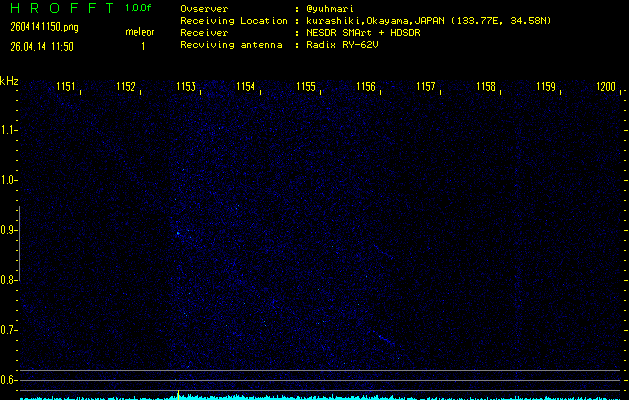Select the 1.00f version label
The height and width of the screenshot is (400, 629).
[x=139, y=8]
